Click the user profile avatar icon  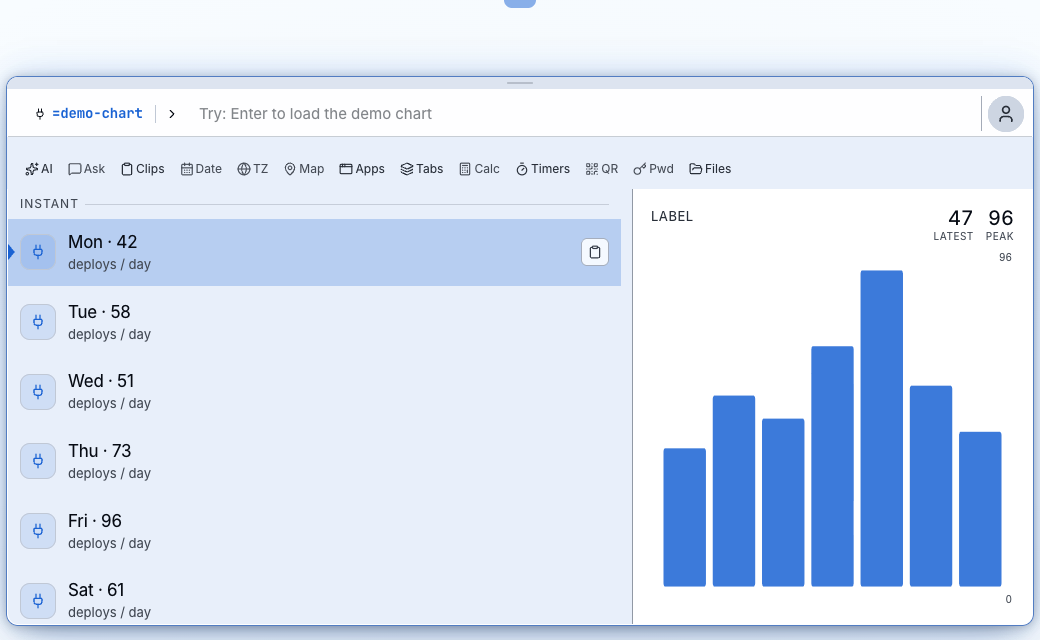pyautogui.click(x=1006, y=114)
